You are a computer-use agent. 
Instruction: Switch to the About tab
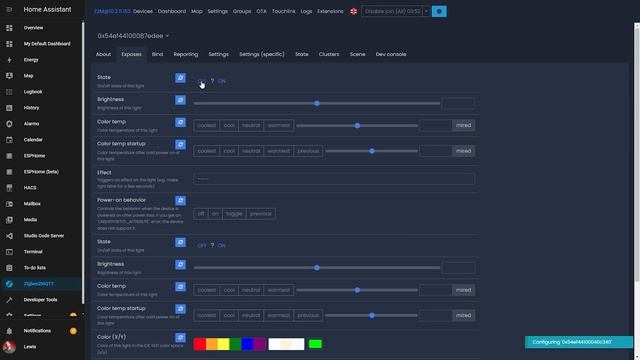(x=103, y=54)
